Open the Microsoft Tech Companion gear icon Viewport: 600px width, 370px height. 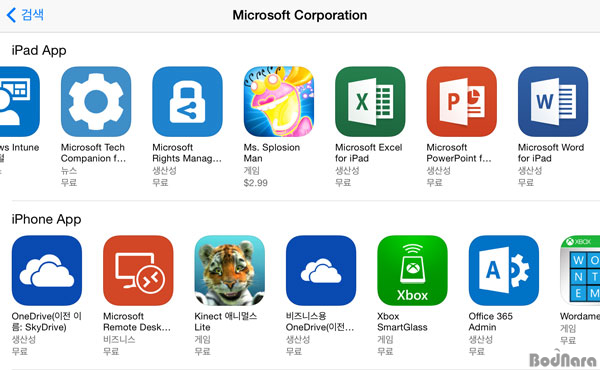point(96,102)
